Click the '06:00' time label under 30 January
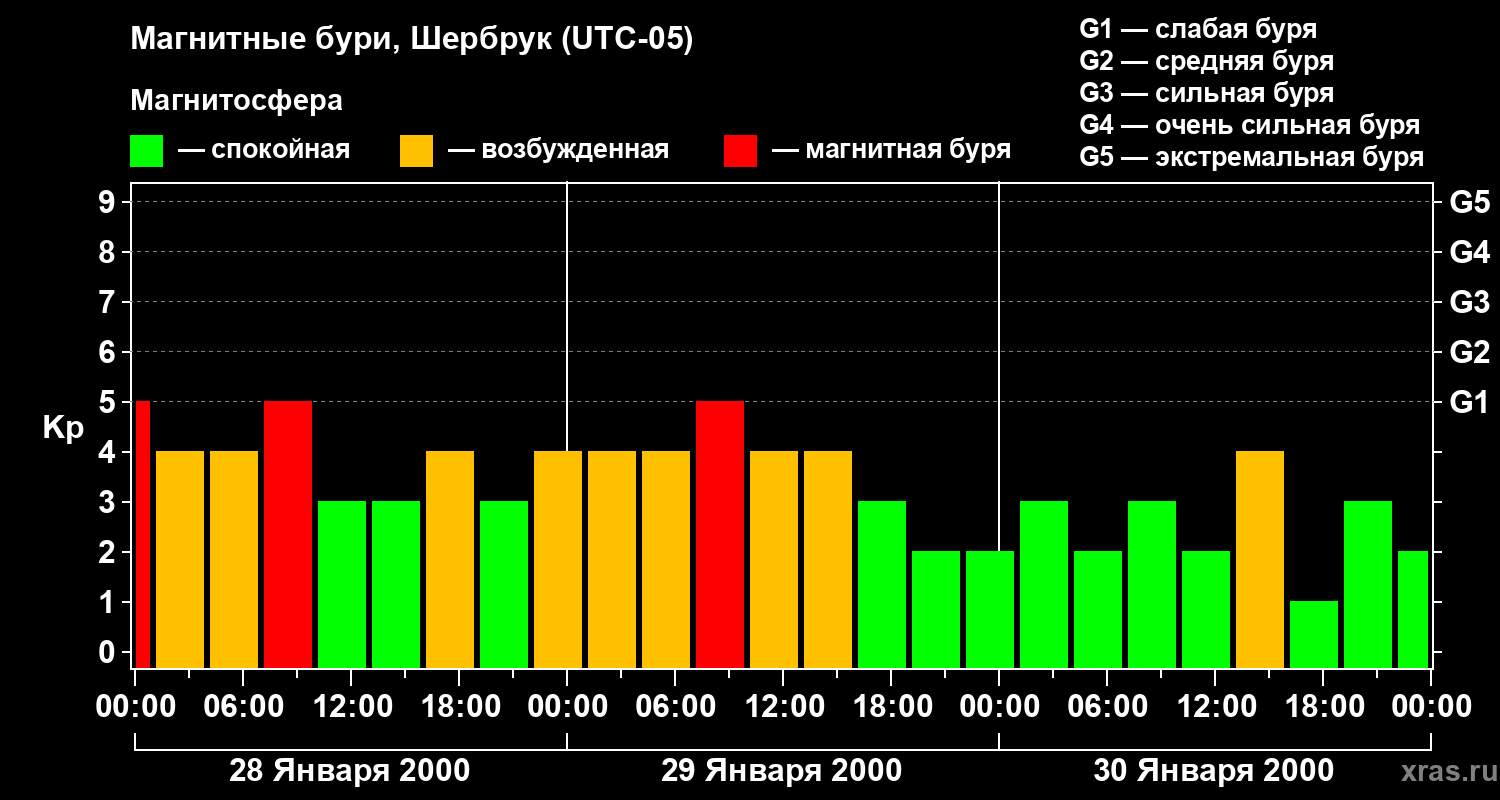 1107,707
